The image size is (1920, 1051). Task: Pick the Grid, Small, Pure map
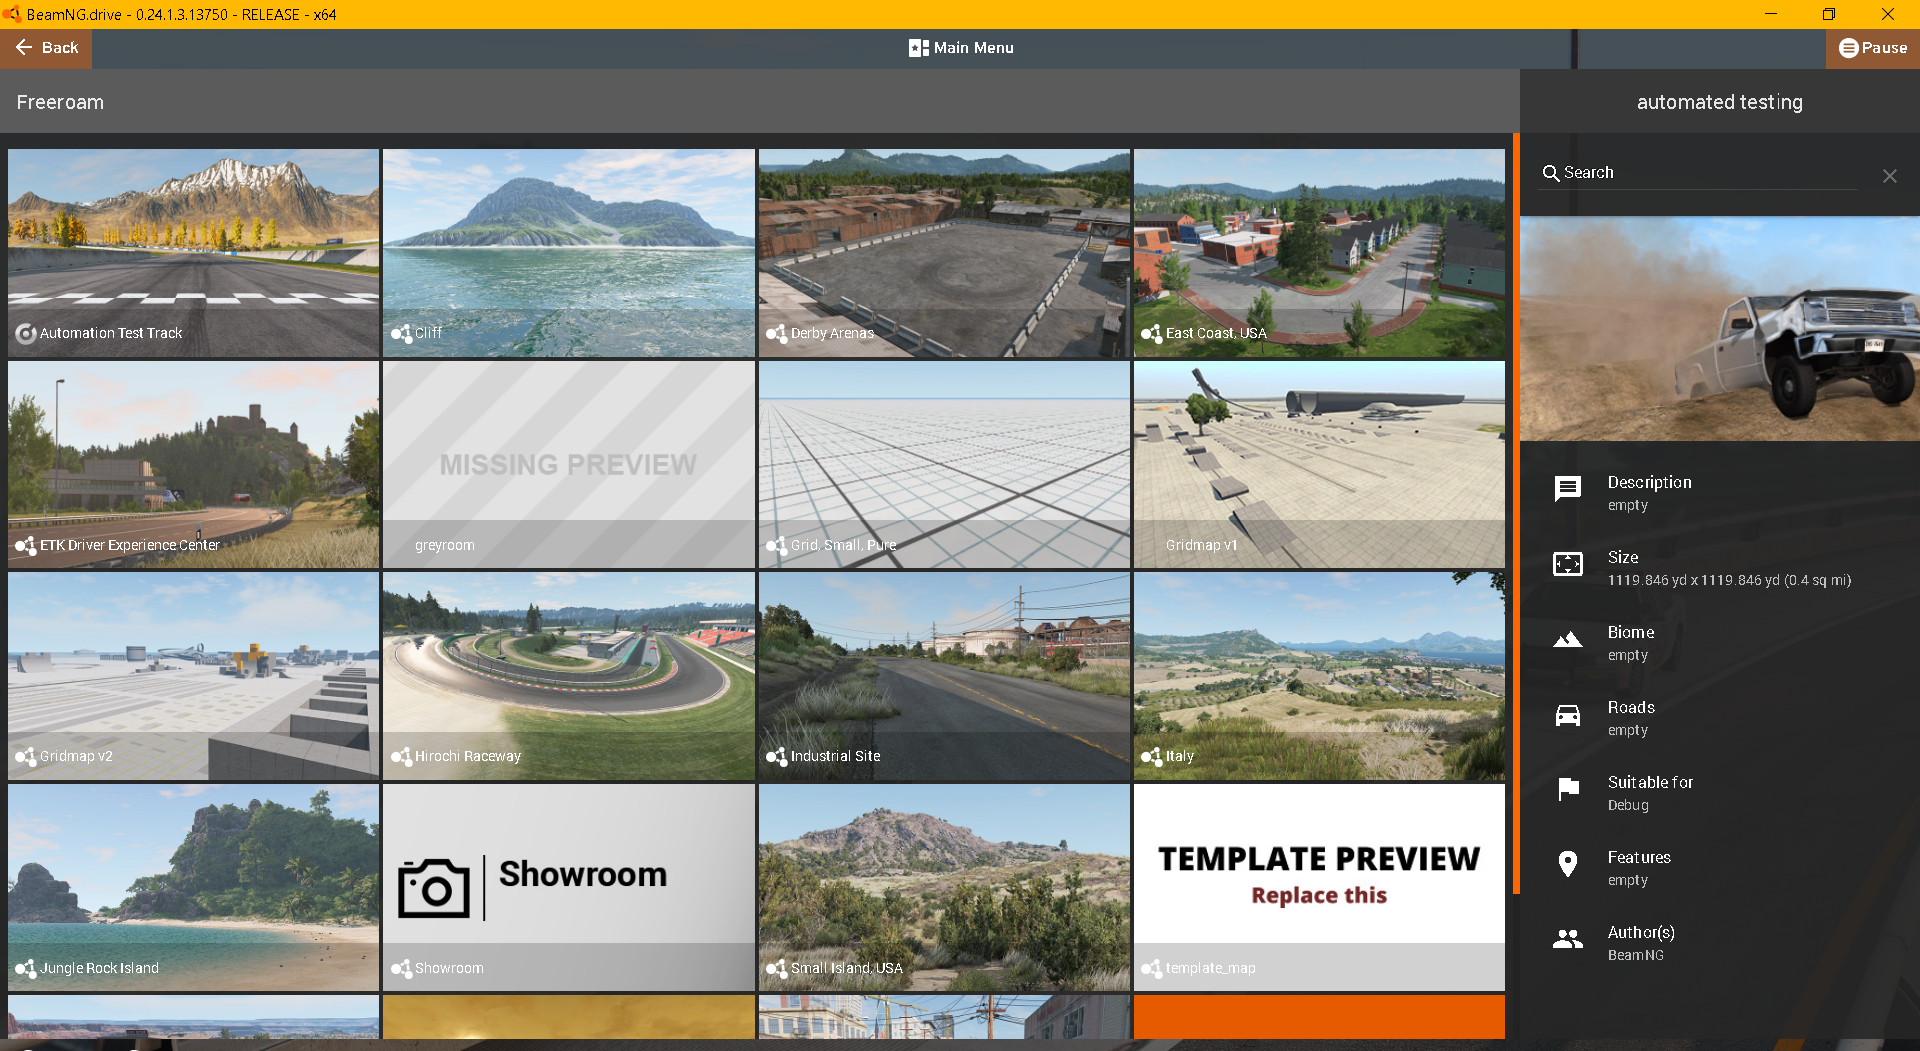click(x=944, y=465)
